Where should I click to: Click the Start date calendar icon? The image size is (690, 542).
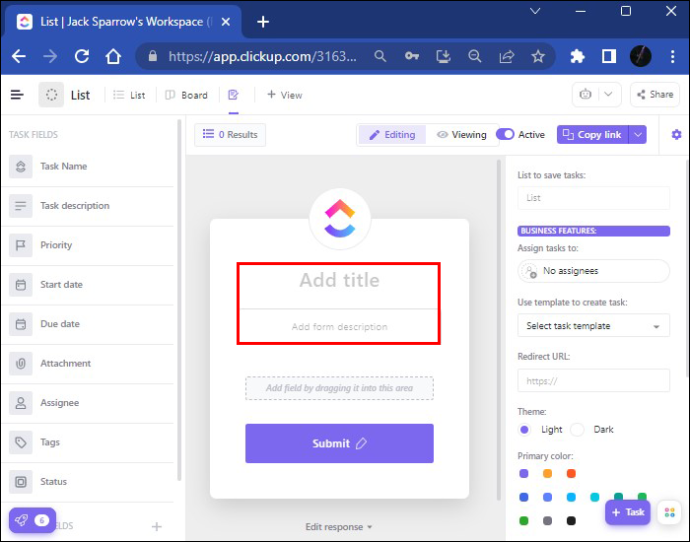click(x=20, y=285)
